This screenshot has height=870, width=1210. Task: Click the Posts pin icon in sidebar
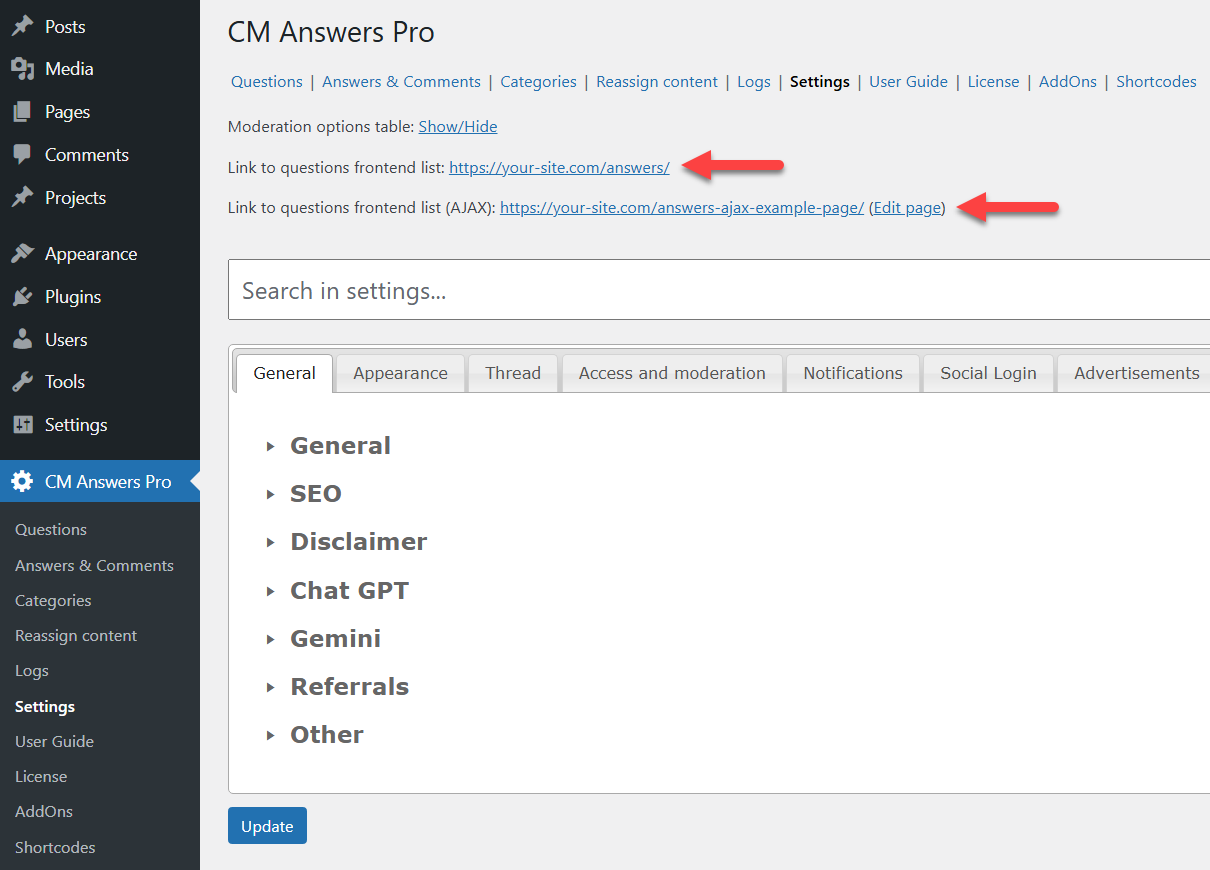(x=22, y=26)
